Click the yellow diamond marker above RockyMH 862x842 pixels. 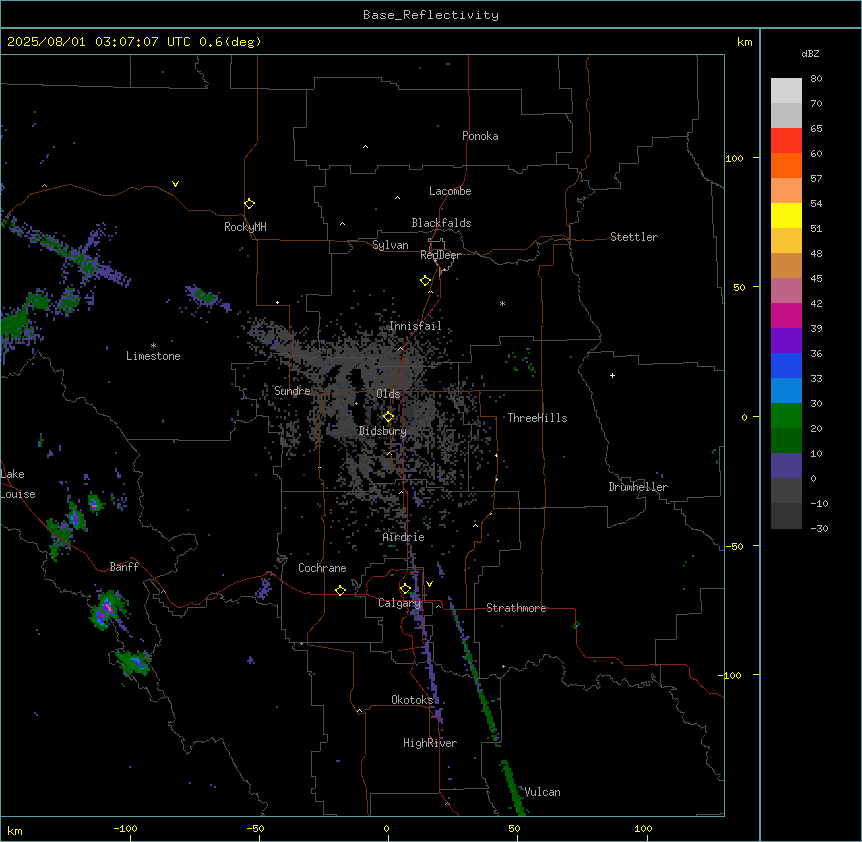(x=249, y=204)
